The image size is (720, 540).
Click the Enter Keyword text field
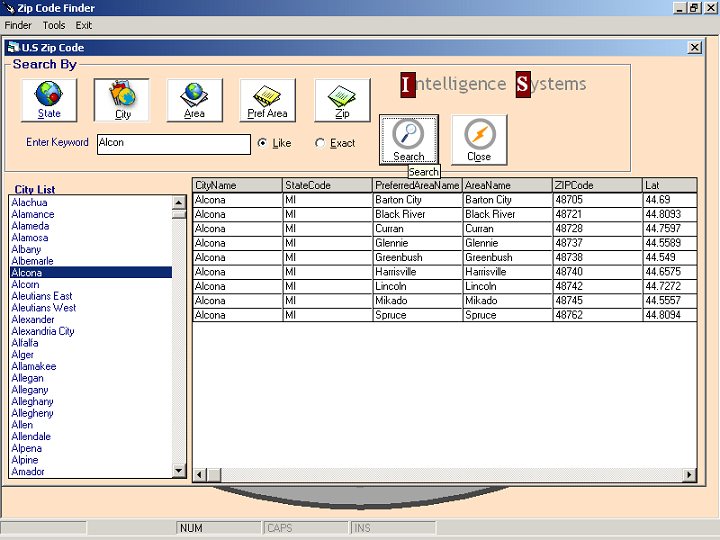[173, 144]
